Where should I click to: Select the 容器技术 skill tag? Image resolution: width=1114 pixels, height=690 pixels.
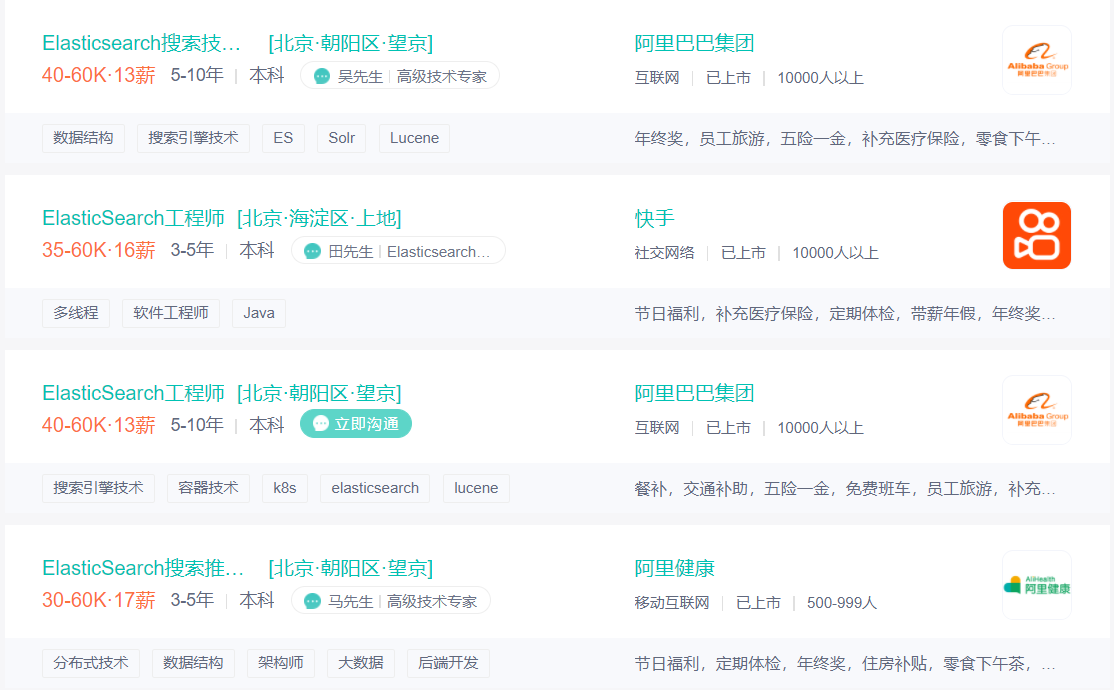coord(208,488)
